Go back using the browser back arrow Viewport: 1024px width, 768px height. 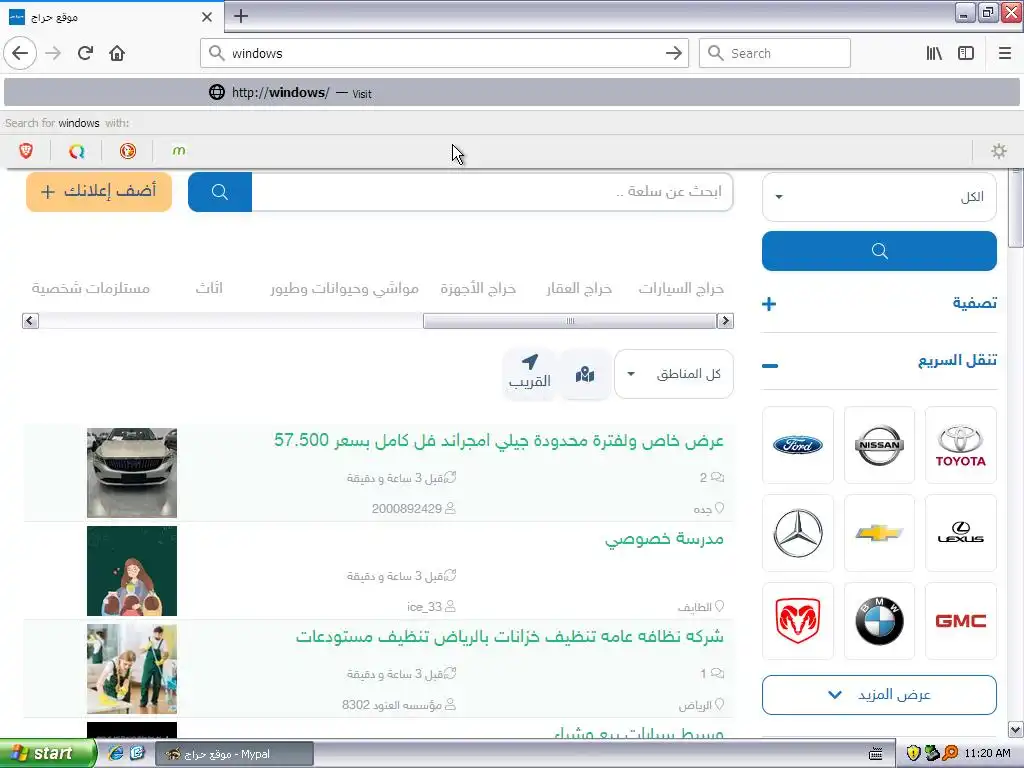(20, 53)
